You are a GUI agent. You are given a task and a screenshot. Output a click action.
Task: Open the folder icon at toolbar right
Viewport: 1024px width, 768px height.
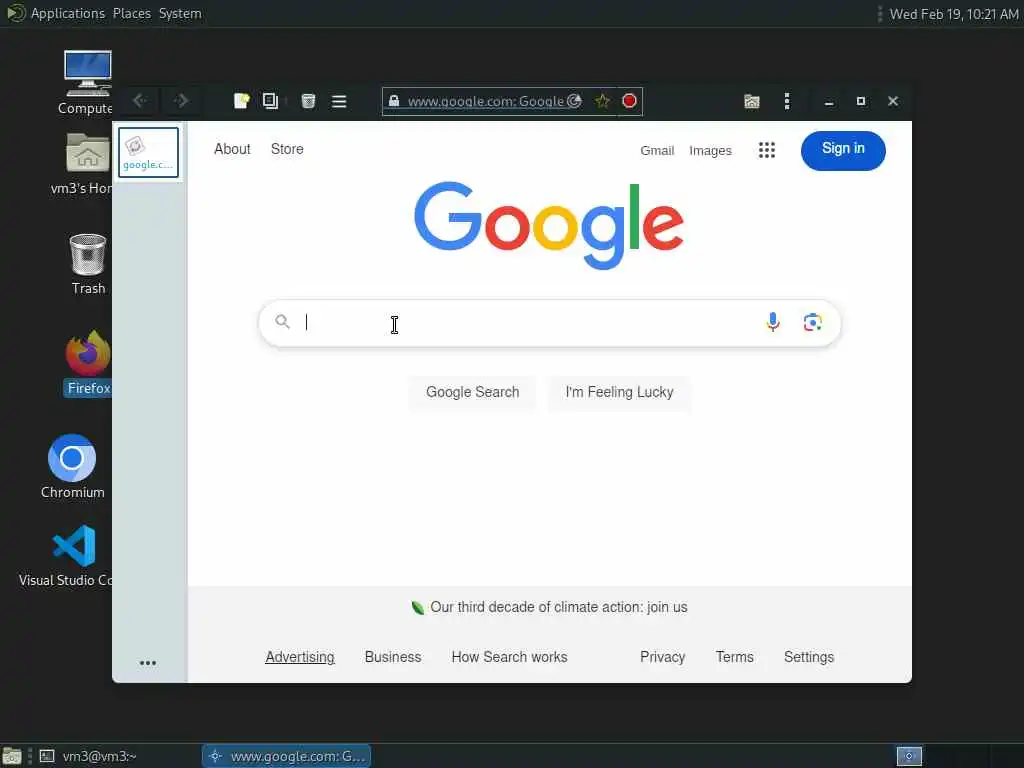pyautogui.click(x=752, y=101)
